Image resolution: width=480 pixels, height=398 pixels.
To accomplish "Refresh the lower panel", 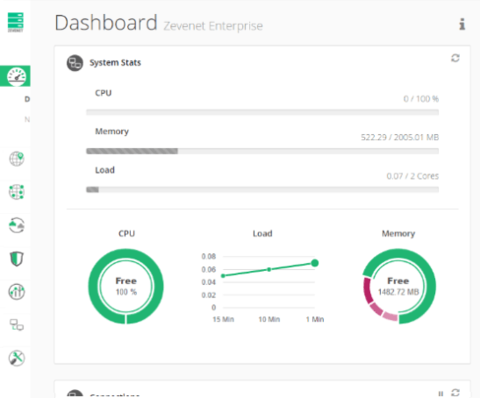I will point(455,392).
